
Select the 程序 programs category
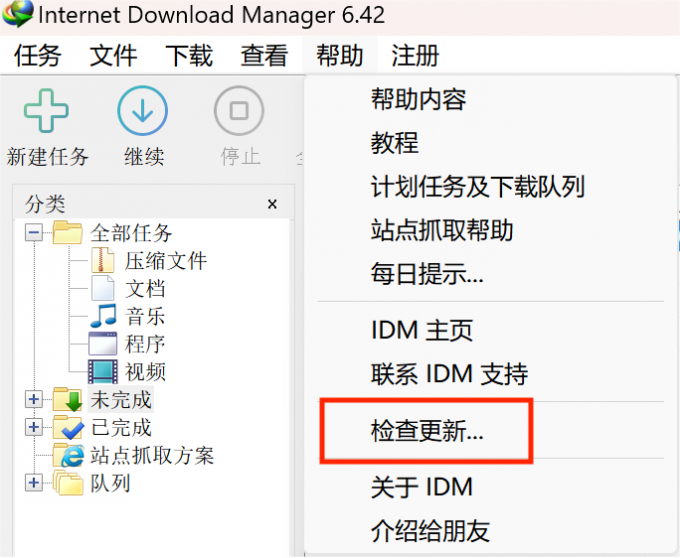coord(103,345)
